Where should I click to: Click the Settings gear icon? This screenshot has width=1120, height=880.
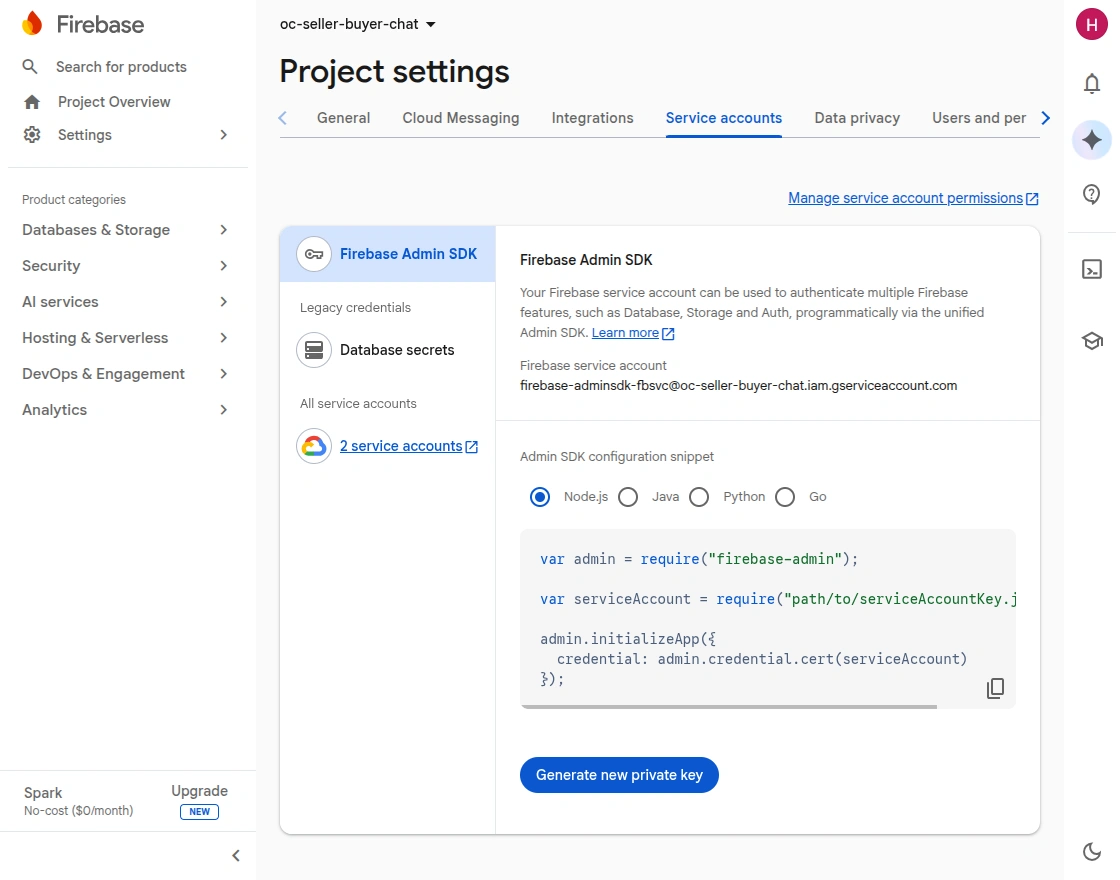(31, 134)
